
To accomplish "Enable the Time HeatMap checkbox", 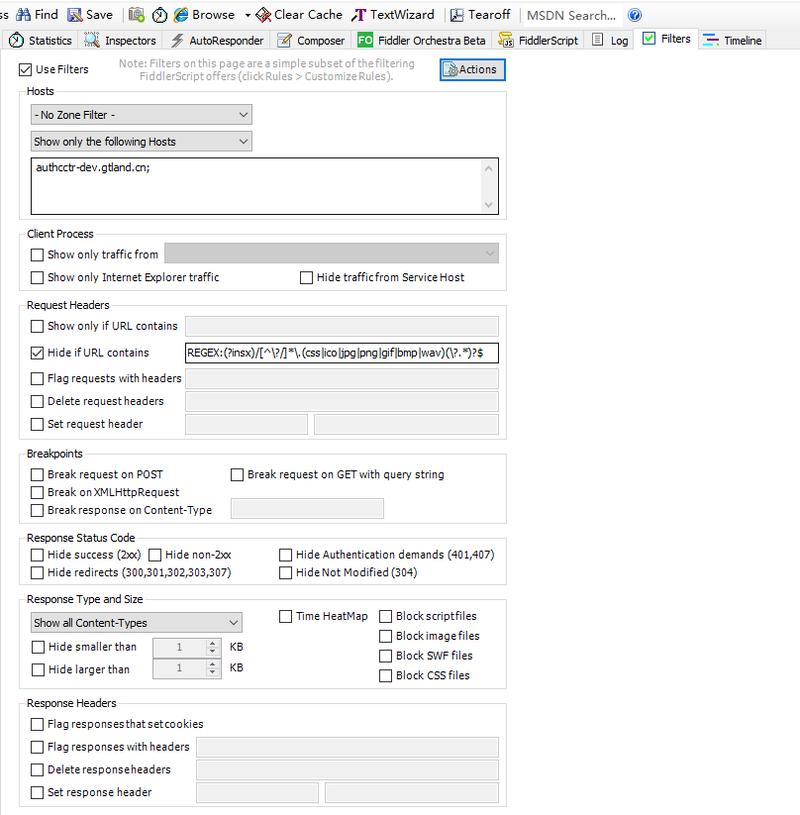I will [285, 616].
